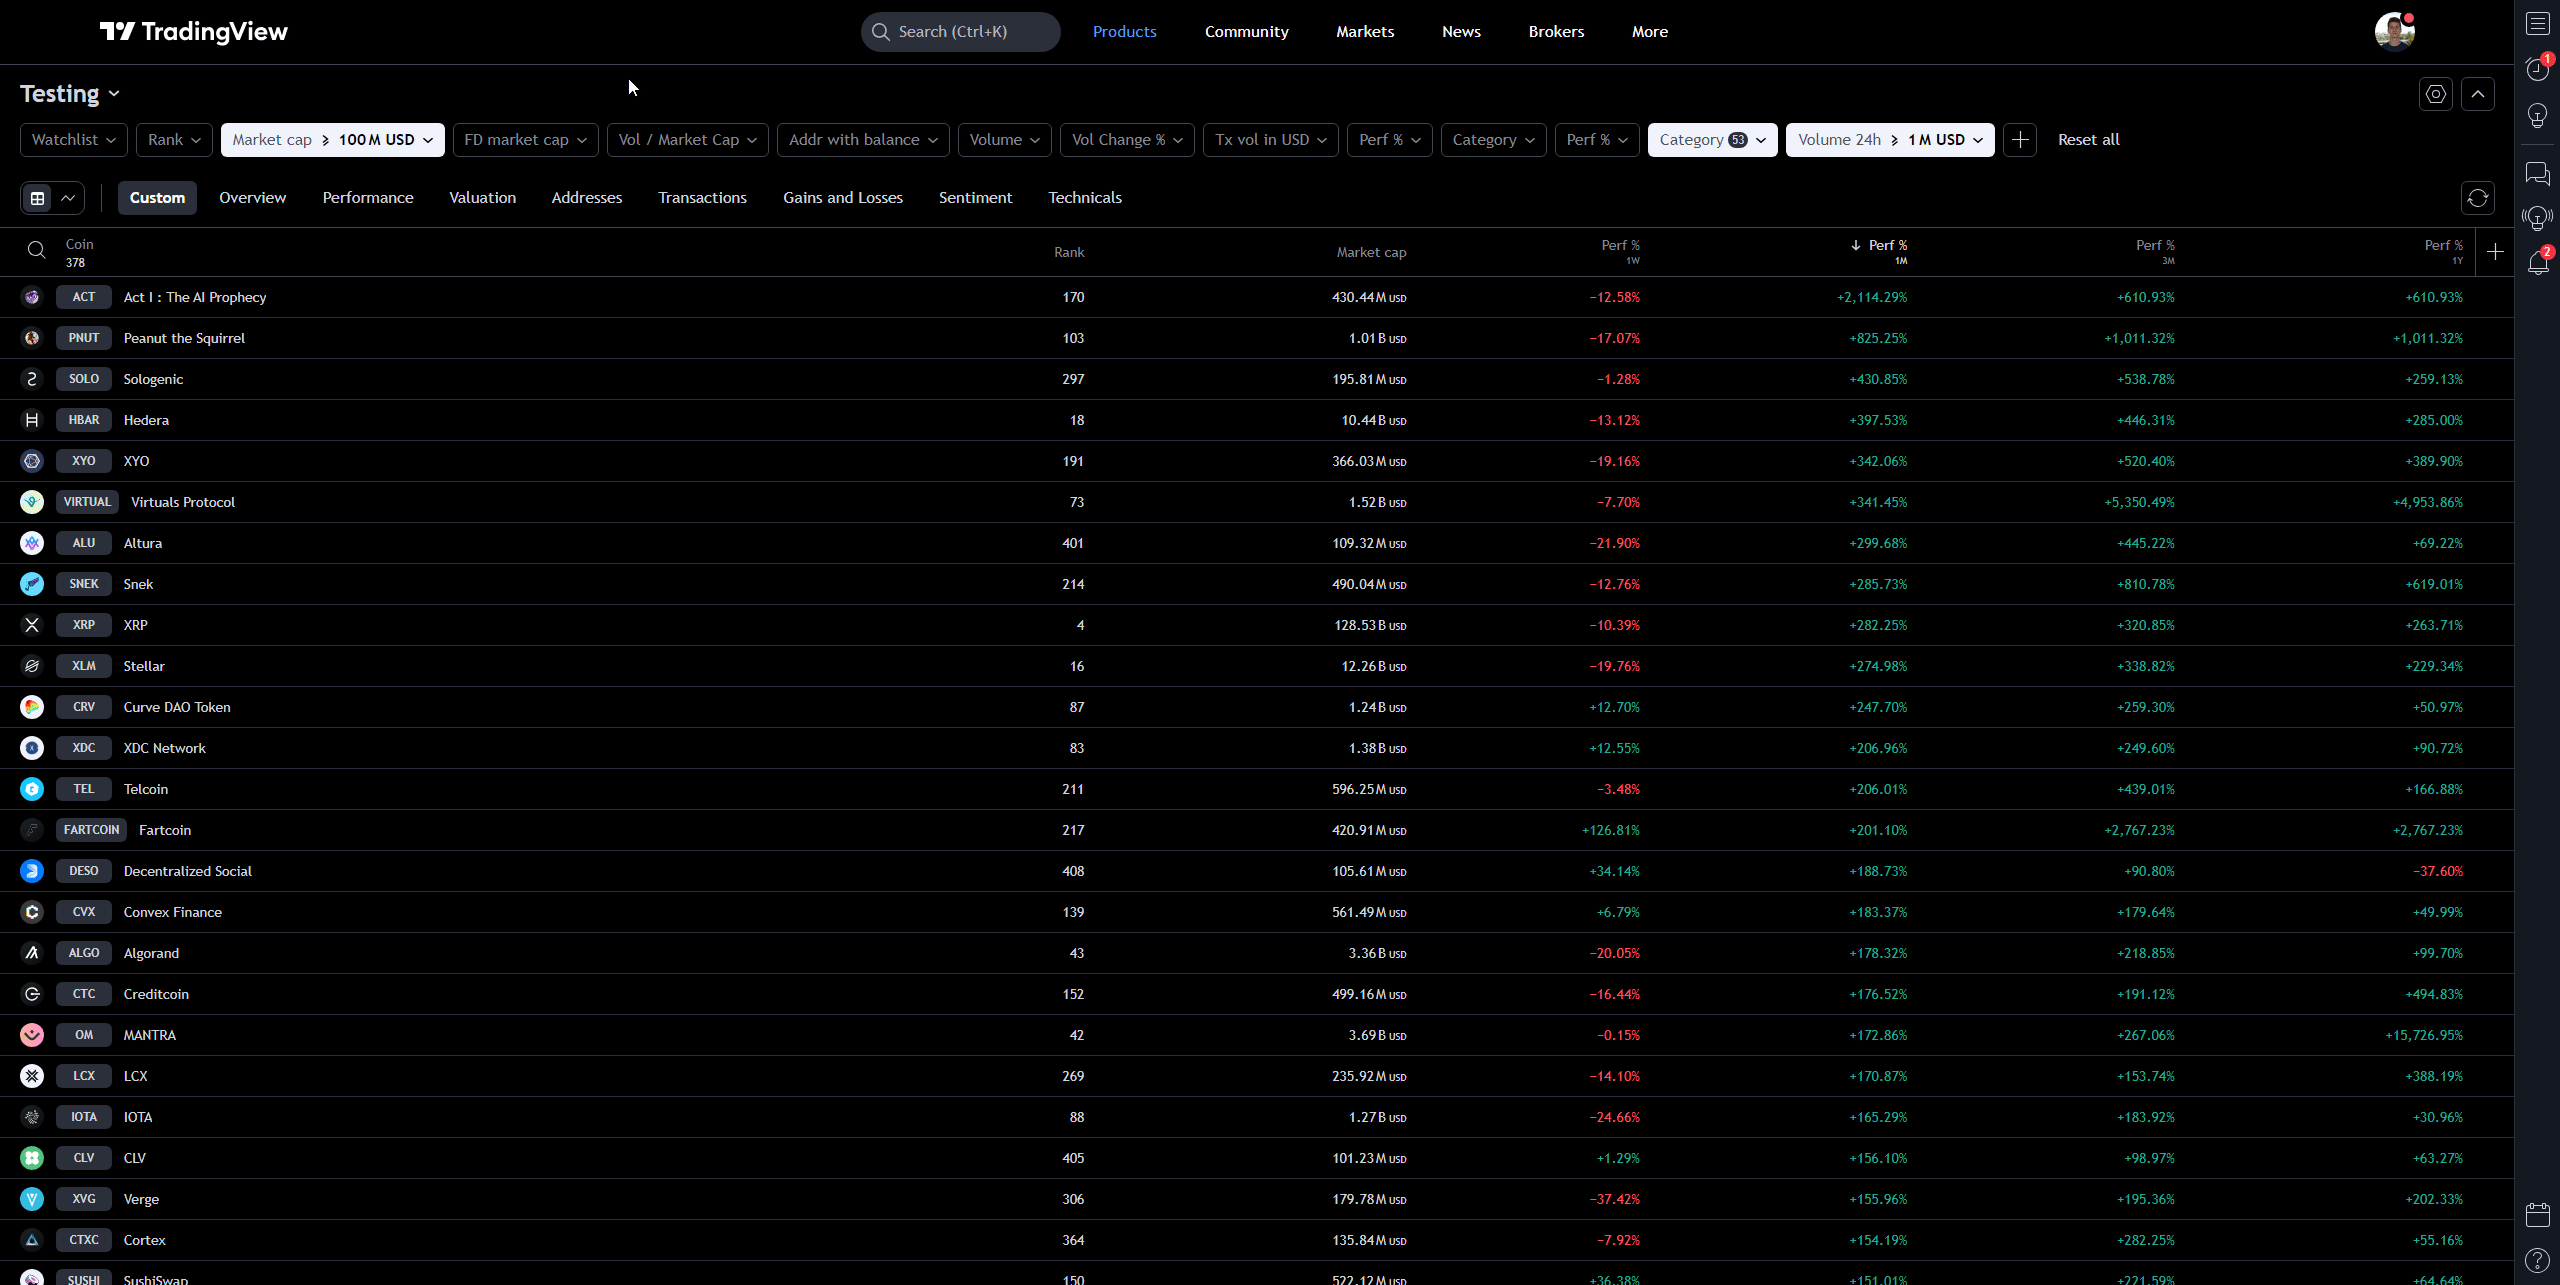The width and height of the screenshot is (2560, 1285).
Task: Open Category filter with 53 selected
Action: tap(1713, 140)
